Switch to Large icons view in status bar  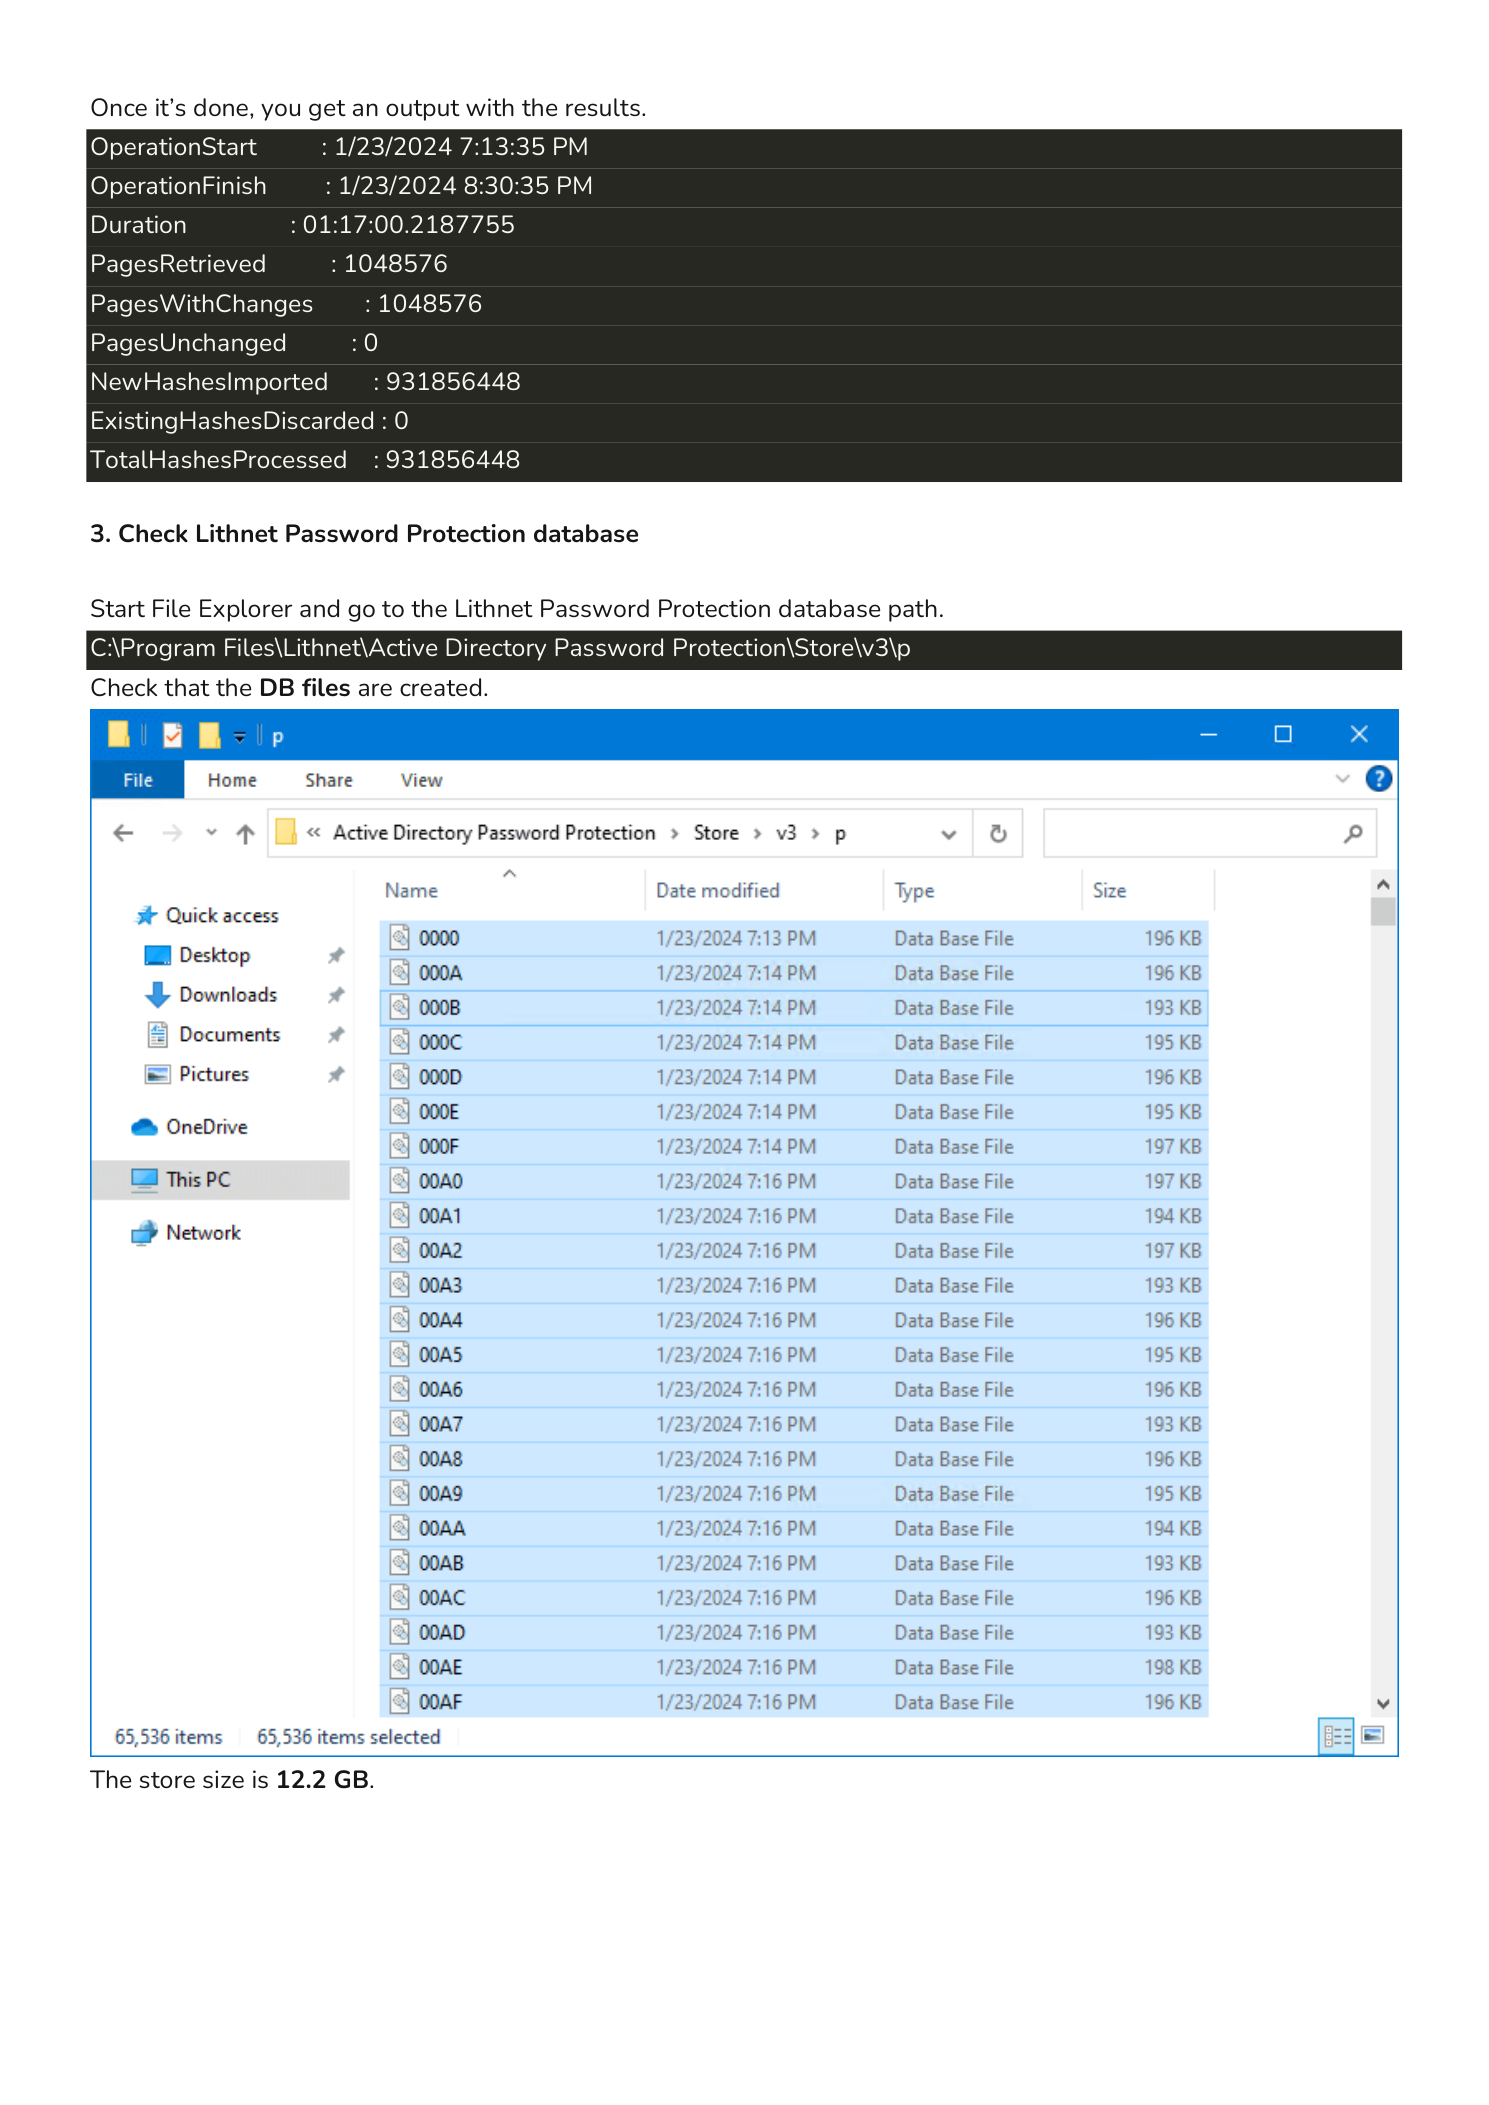tap(1373, 1735)
